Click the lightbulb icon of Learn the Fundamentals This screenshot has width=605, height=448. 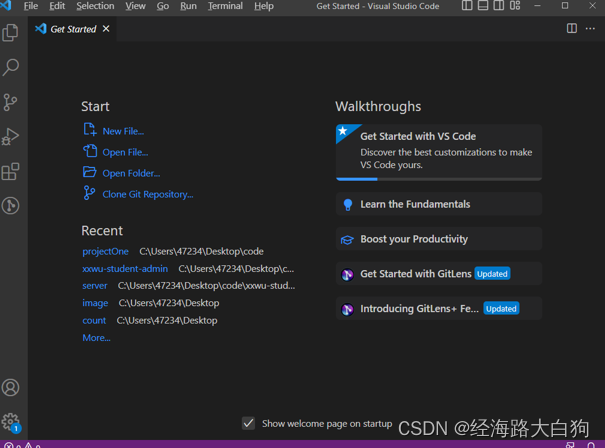point(348,205)
